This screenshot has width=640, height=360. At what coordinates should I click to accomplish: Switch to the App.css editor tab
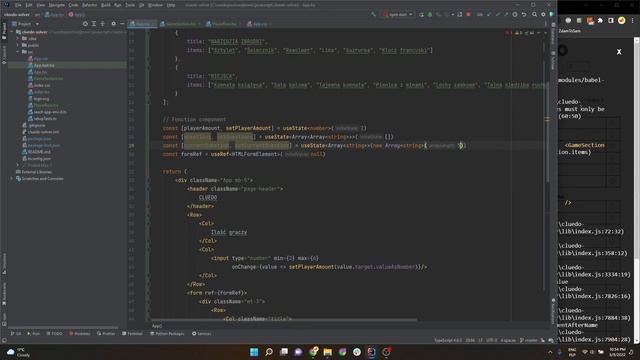[x=259, y=24]
